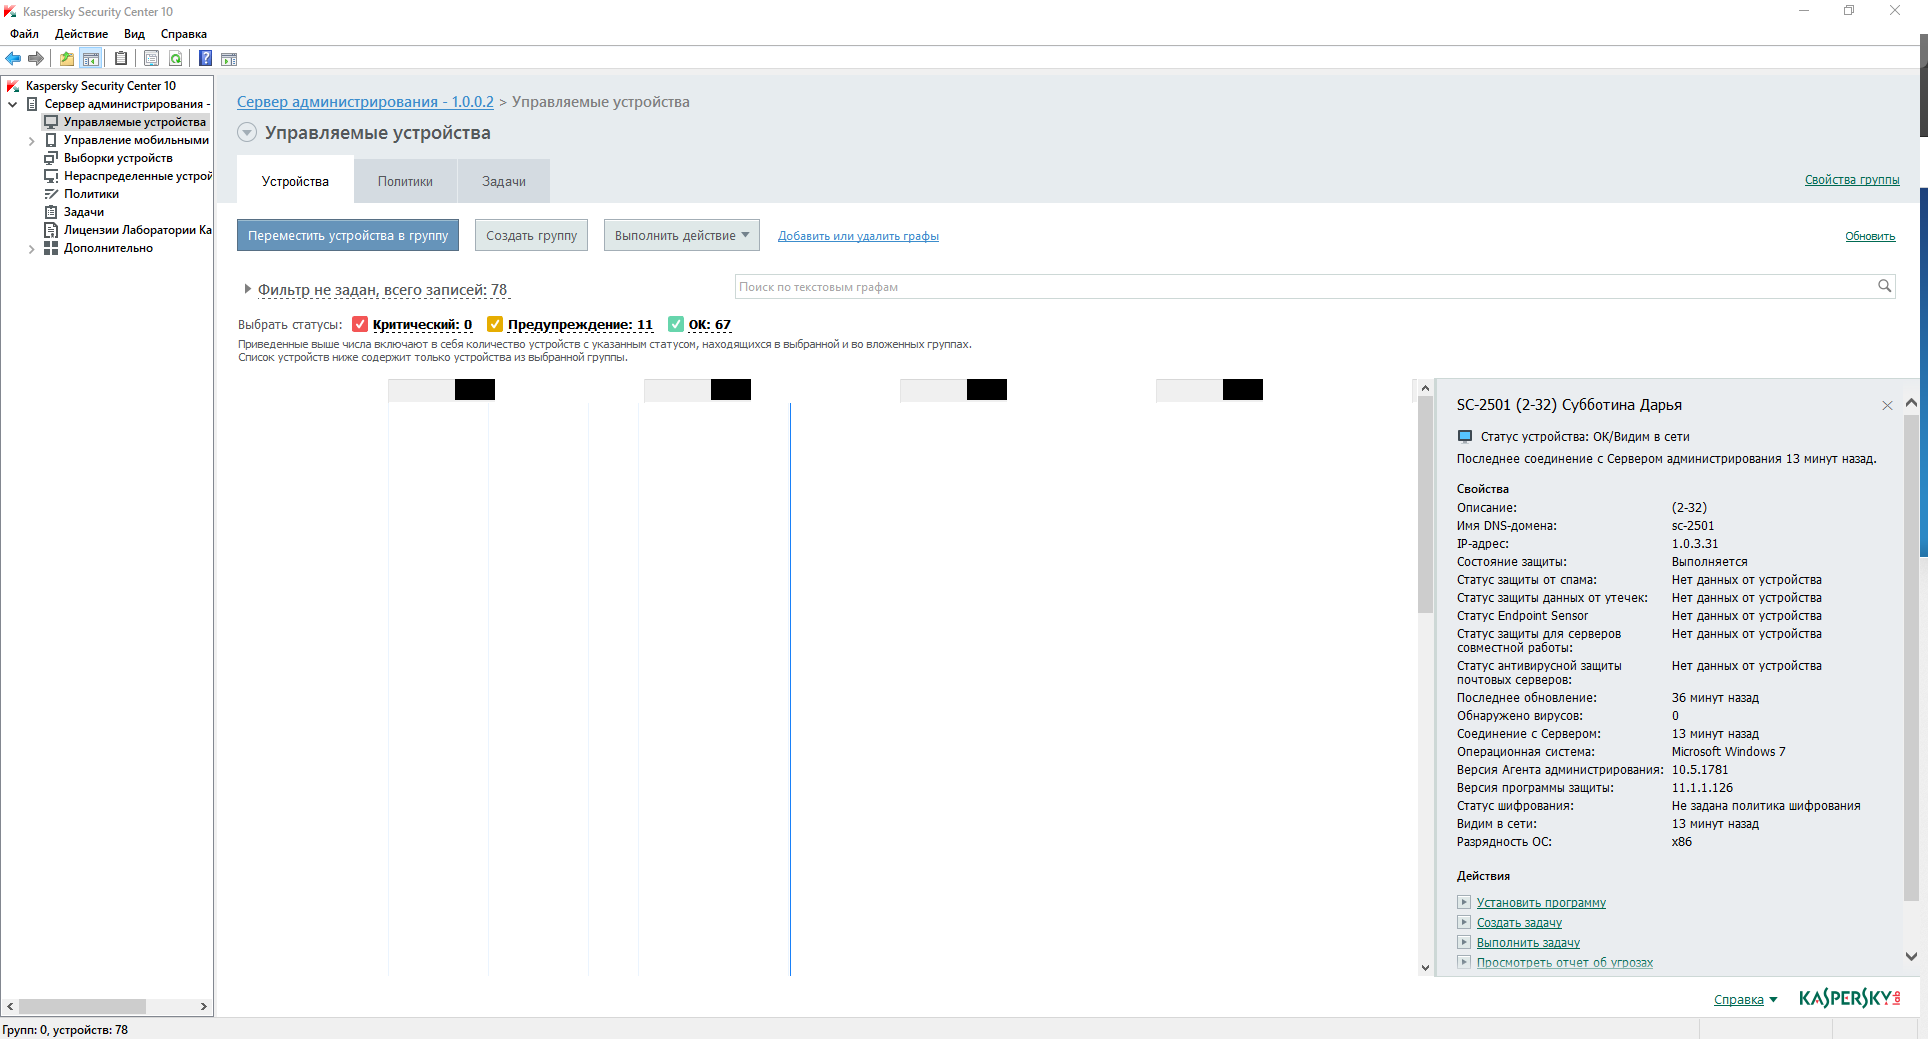Click the blue monitor device status icon

pos(1465,436)
